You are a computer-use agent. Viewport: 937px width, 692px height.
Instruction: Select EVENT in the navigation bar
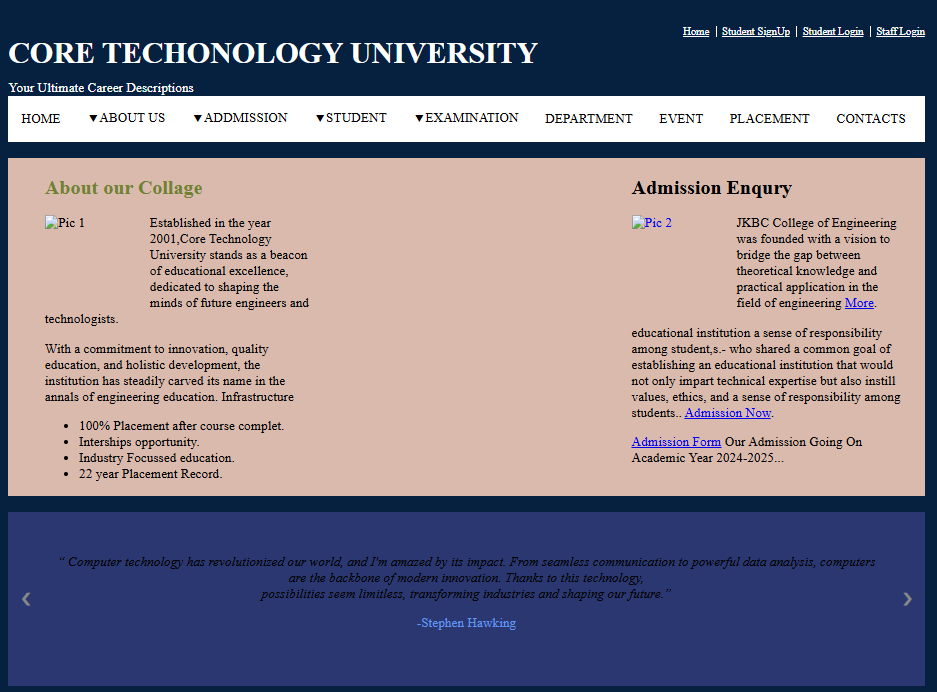tap(681, 119)
